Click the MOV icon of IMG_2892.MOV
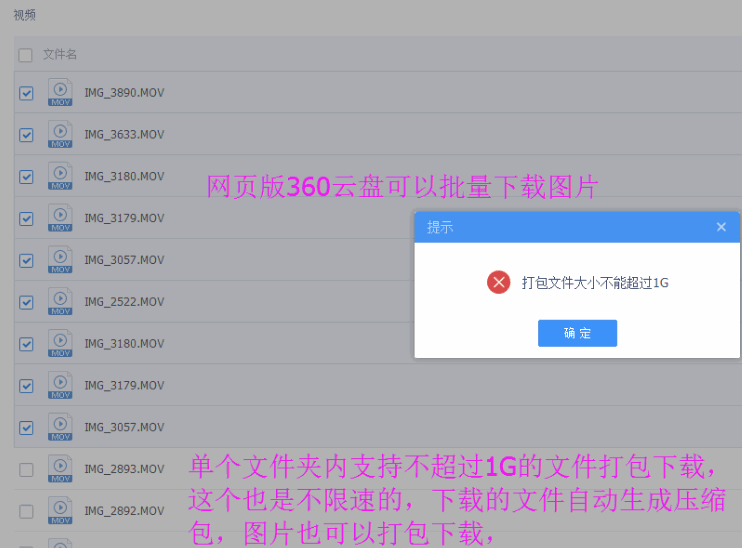The width and height of the screenshot is (742, 548). 60,511
